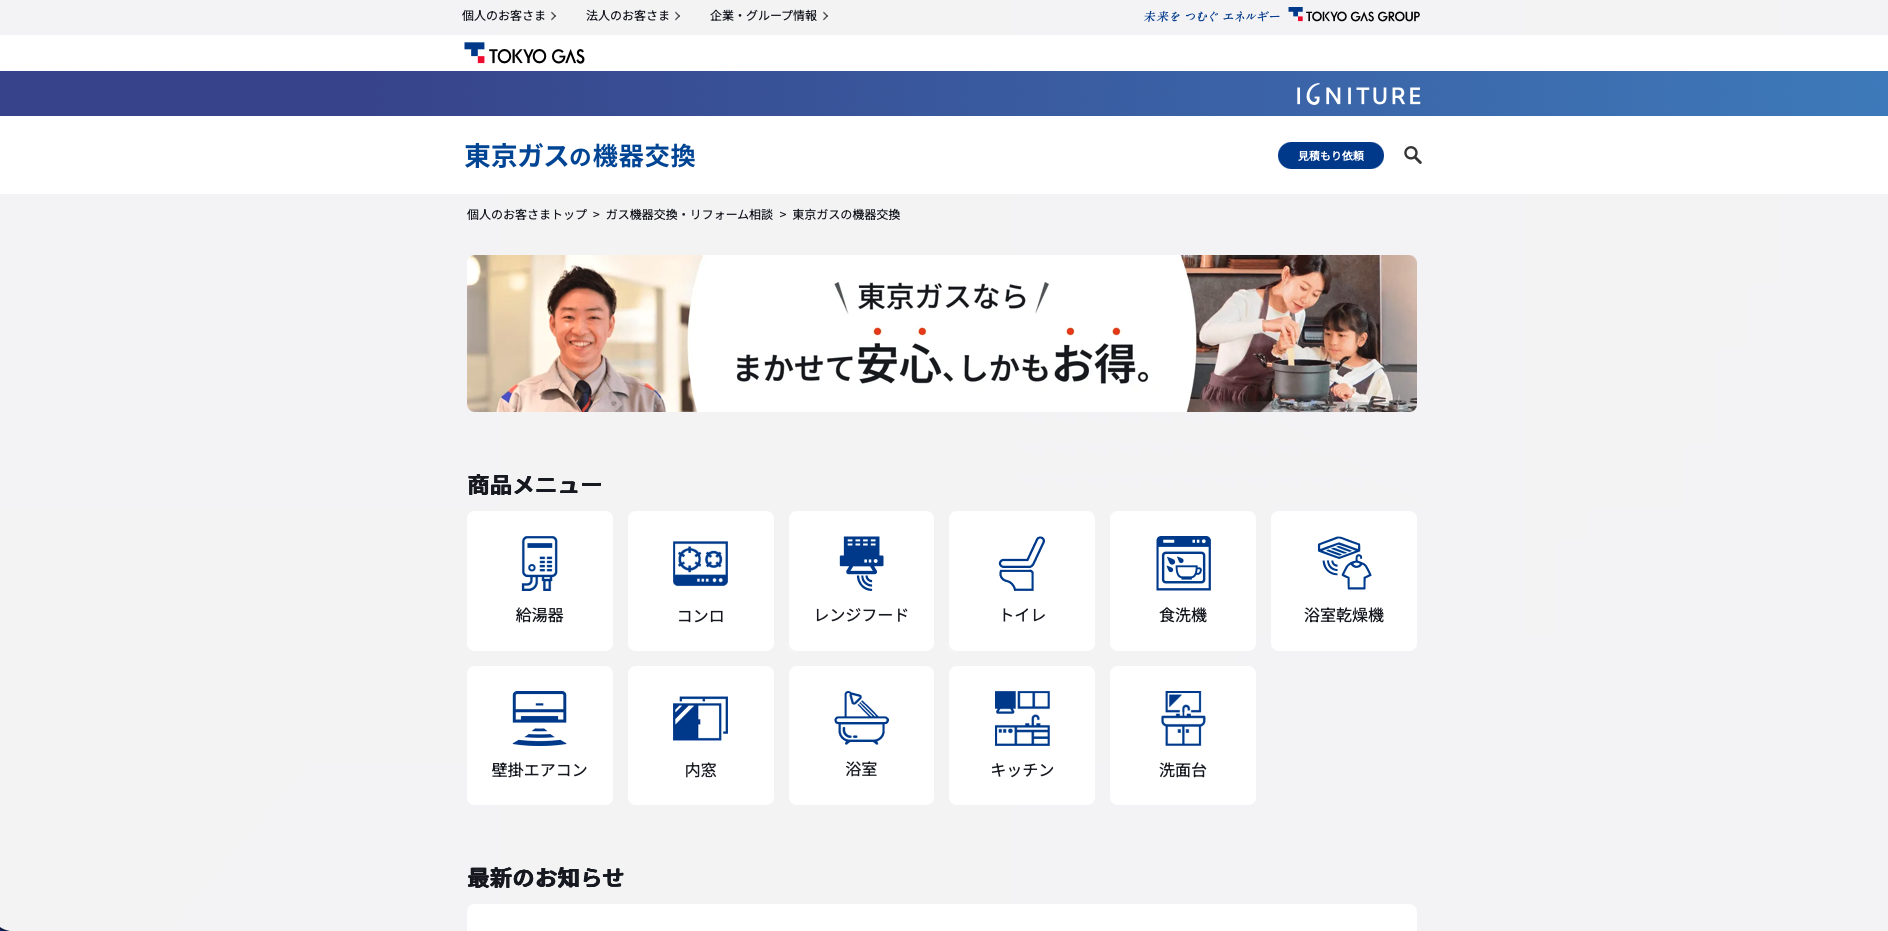Click the magnifying glass search icon
This screenshot has width=1888, height=931.
(1412, 155)
